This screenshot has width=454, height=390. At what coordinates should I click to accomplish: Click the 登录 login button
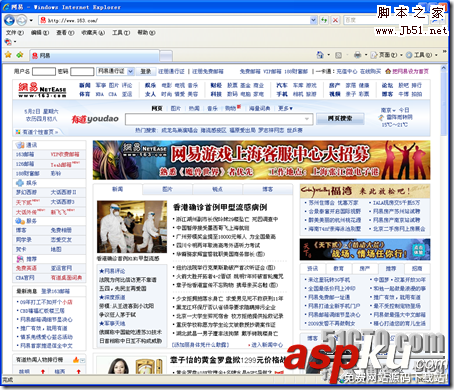point(146,71)
